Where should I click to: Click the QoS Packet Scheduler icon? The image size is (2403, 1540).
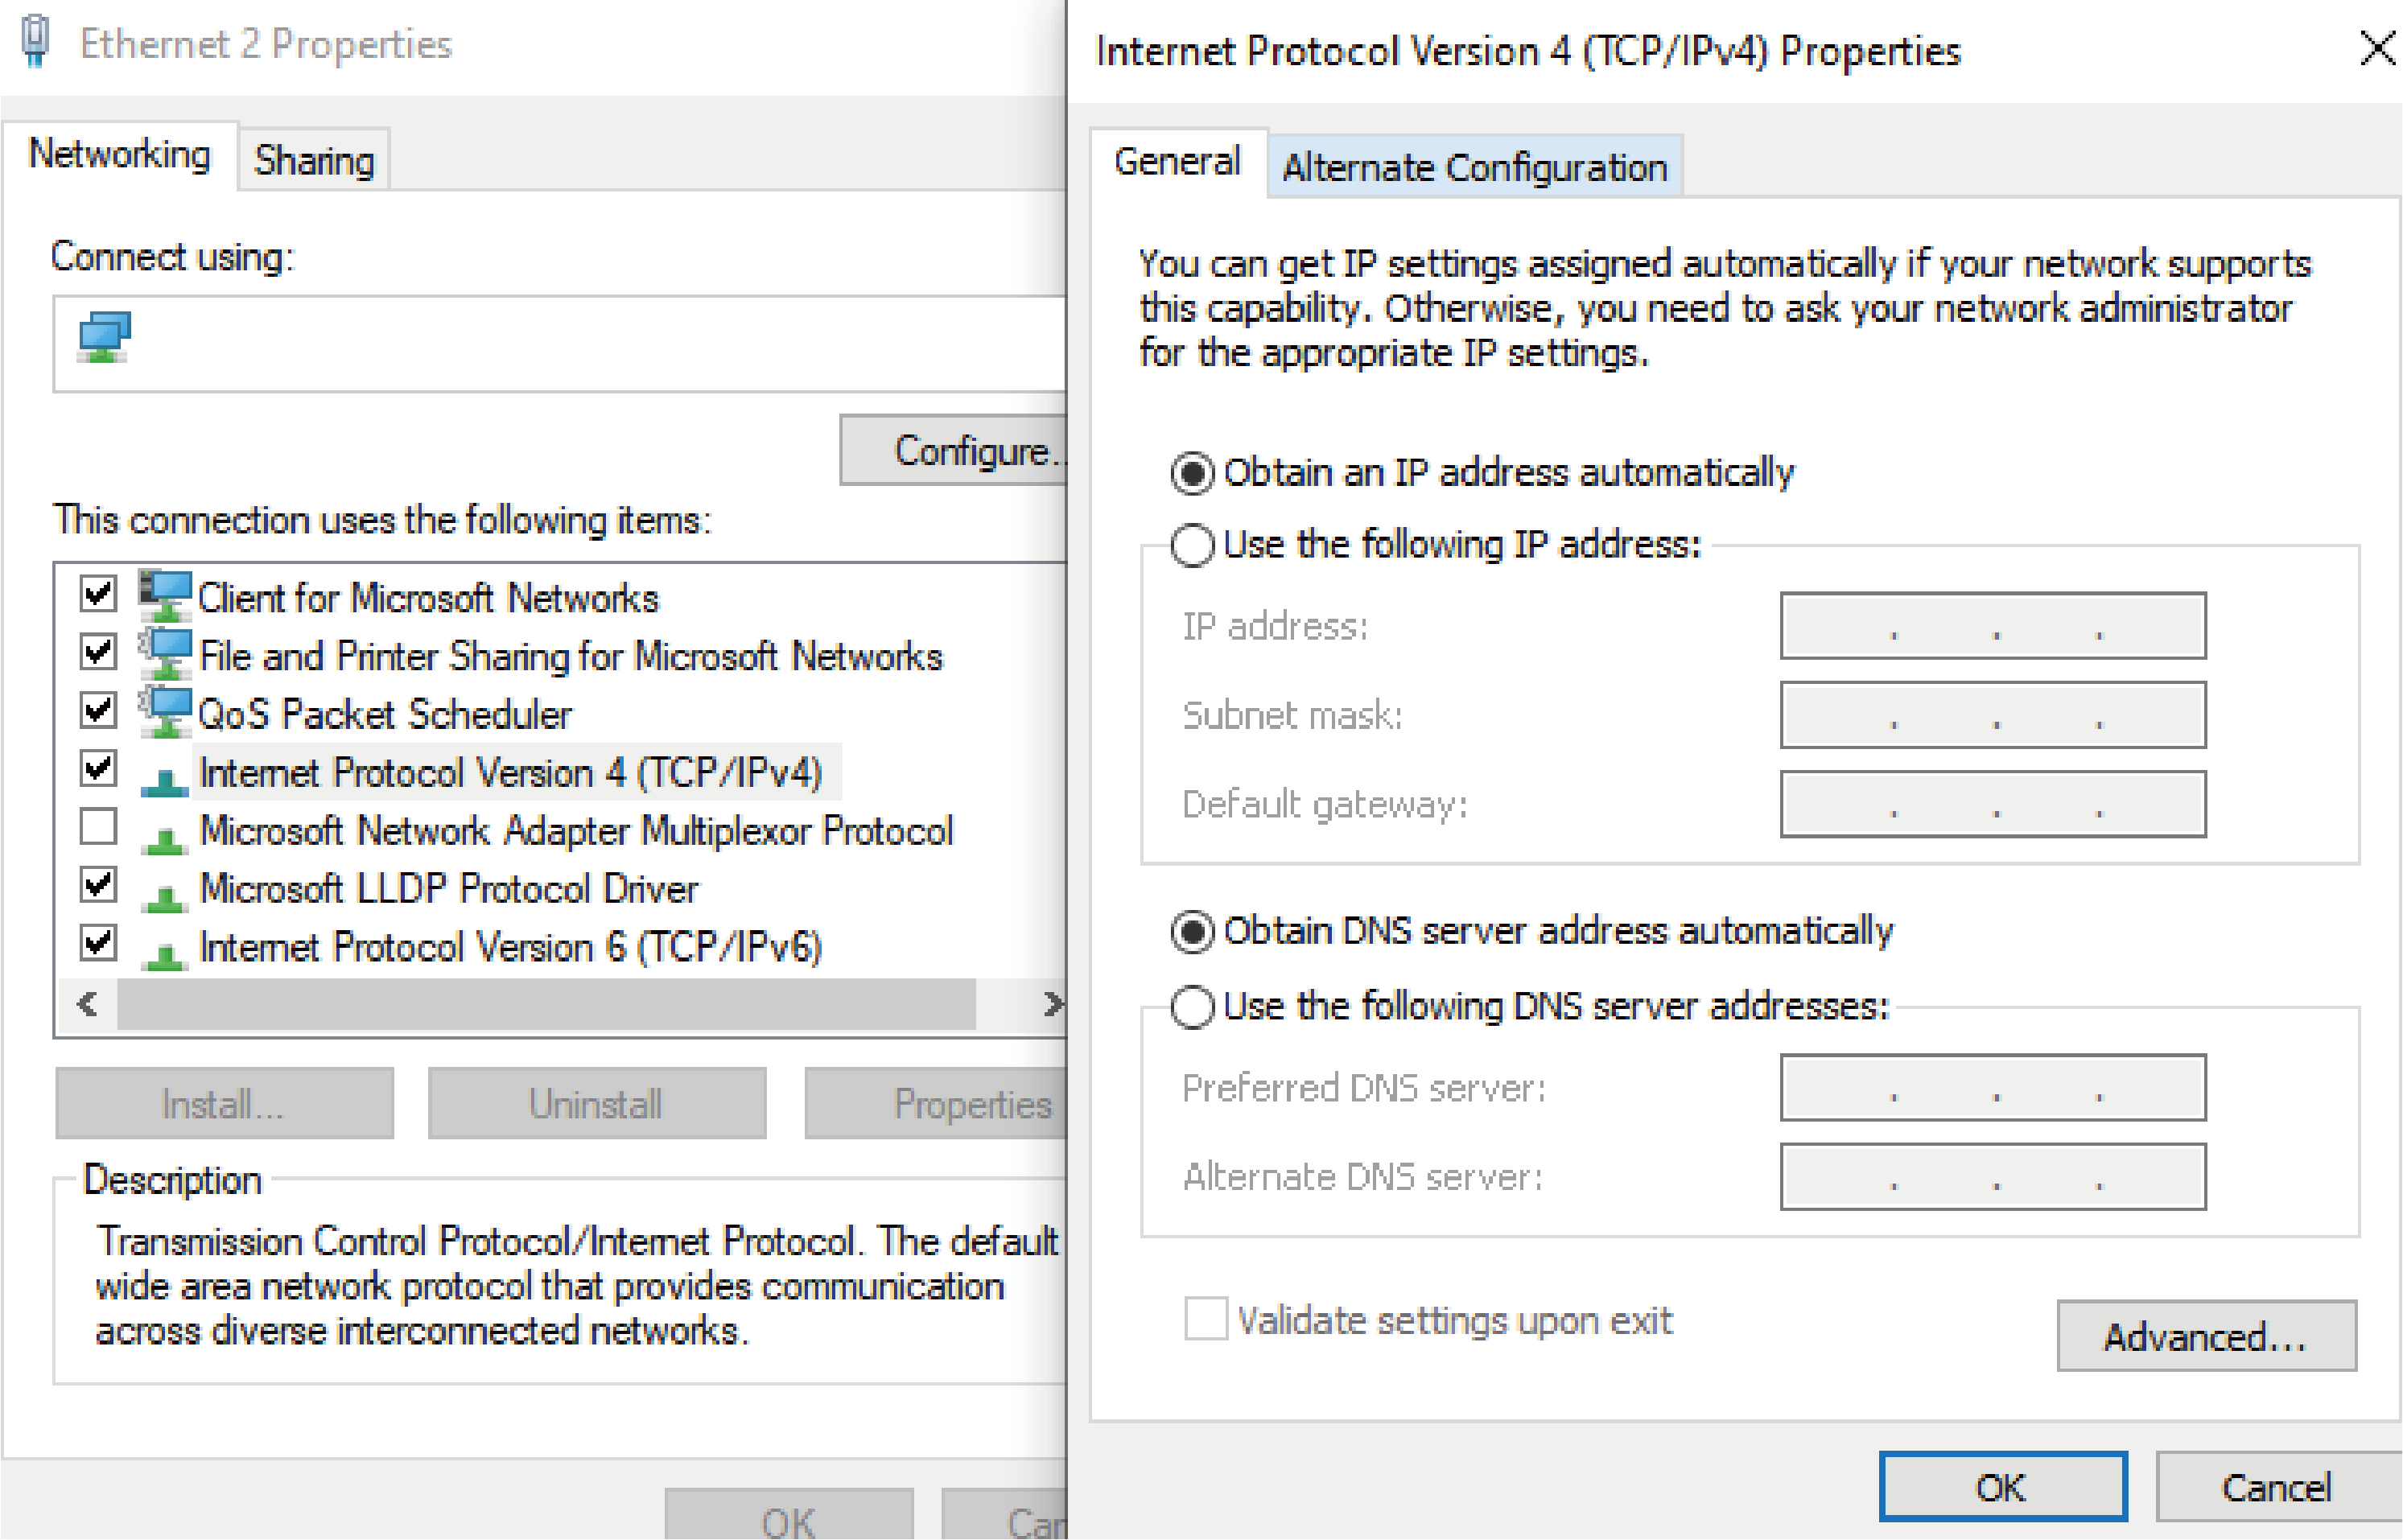(165, 712)
